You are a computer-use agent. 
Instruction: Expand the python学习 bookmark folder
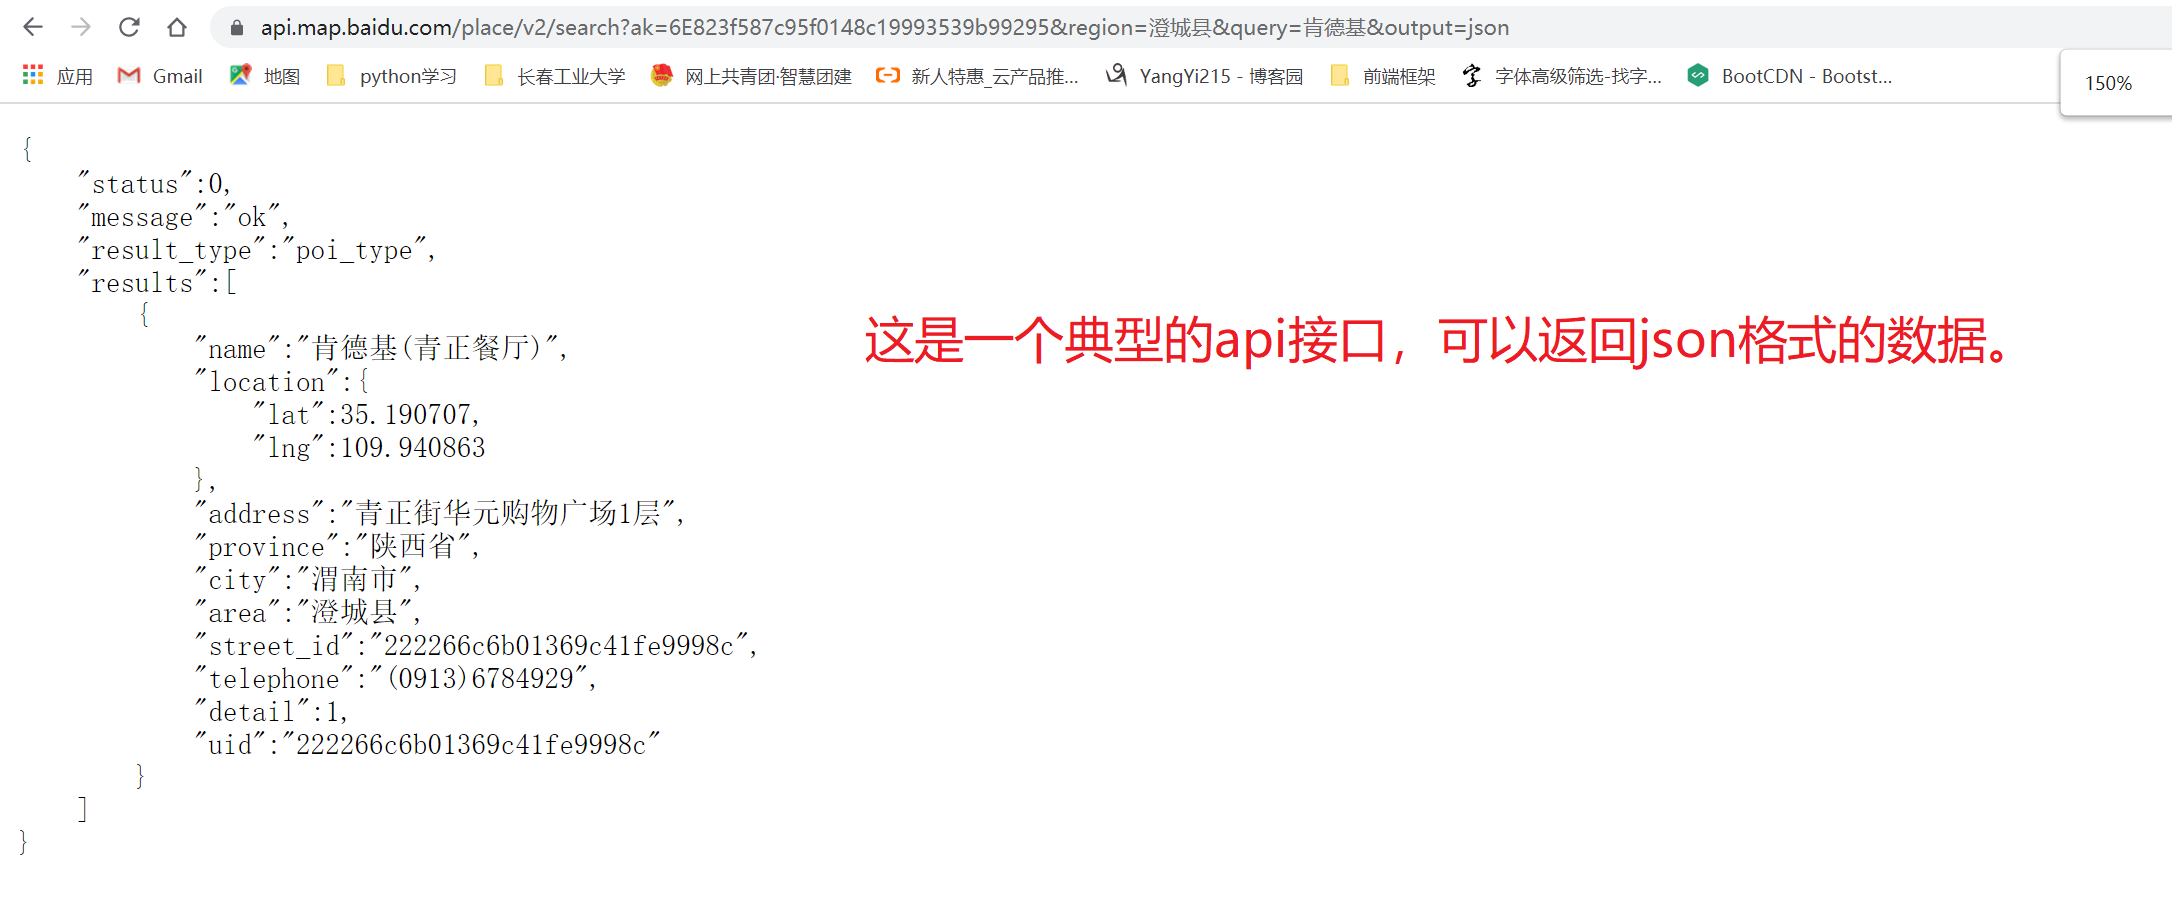pos(392,76)
